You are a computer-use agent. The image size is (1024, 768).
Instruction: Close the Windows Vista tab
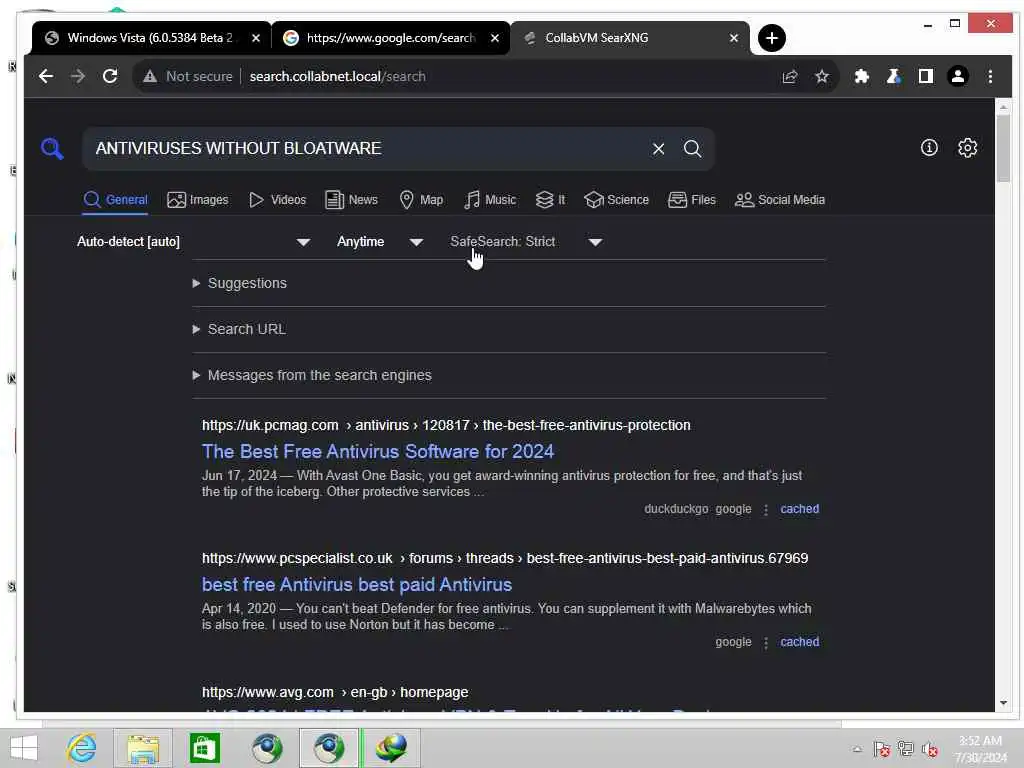tap(256, 38)
